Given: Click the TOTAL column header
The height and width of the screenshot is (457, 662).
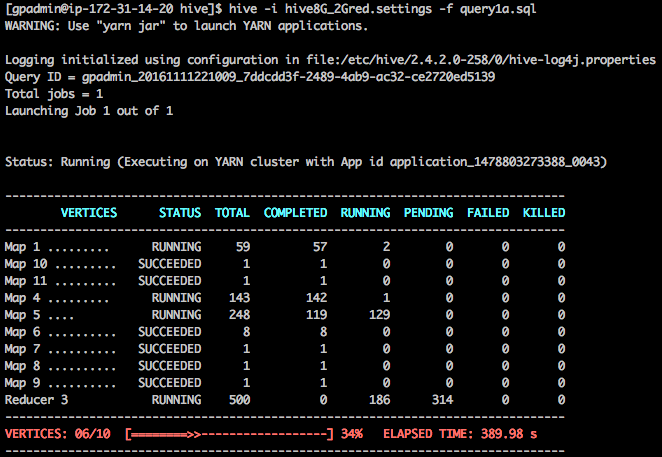Looking at the screenshot, I should point(232,212).
